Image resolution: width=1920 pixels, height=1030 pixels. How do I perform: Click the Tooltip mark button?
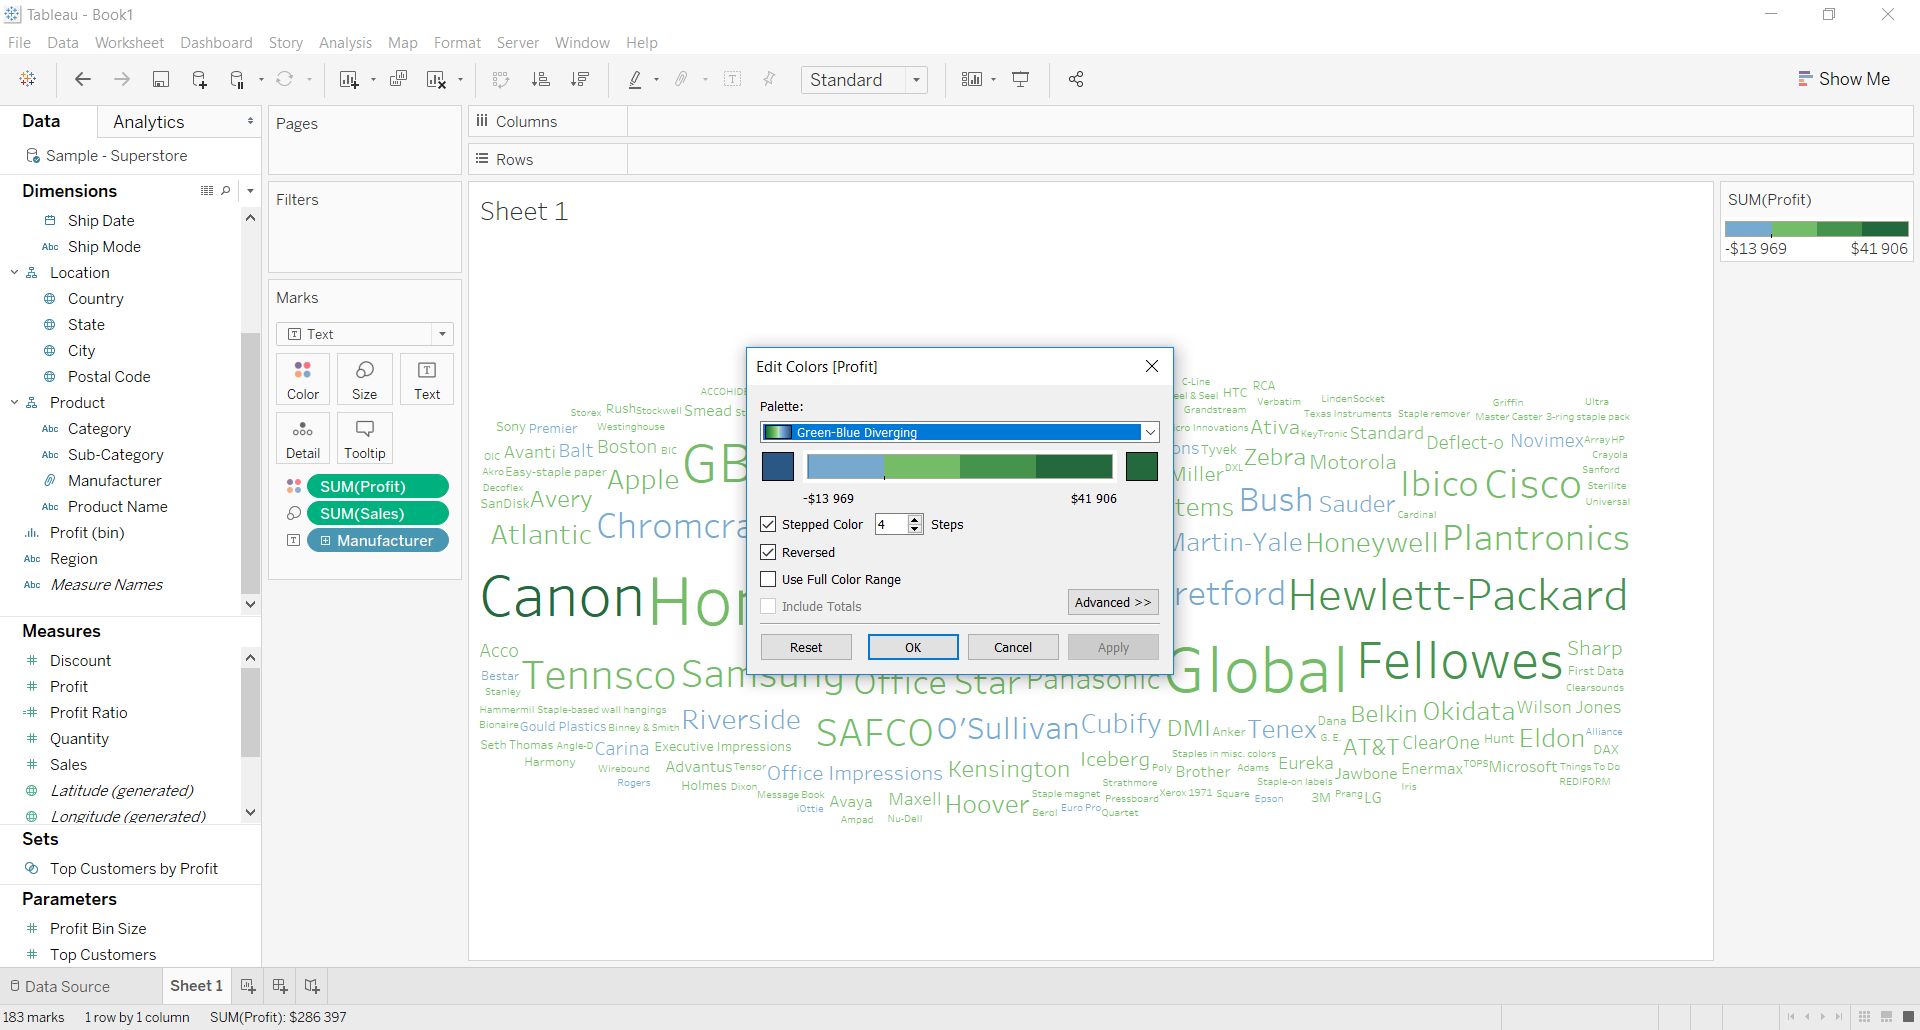(364, 439)
